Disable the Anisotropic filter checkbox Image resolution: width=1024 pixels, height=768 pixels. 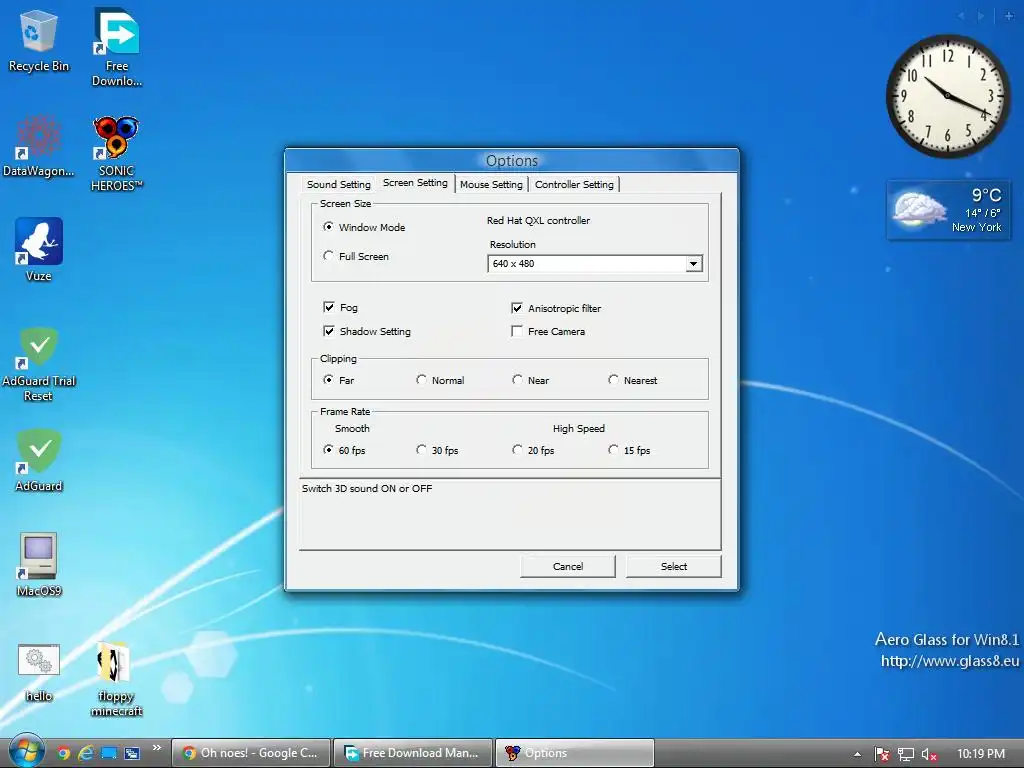tap(517, 308)
